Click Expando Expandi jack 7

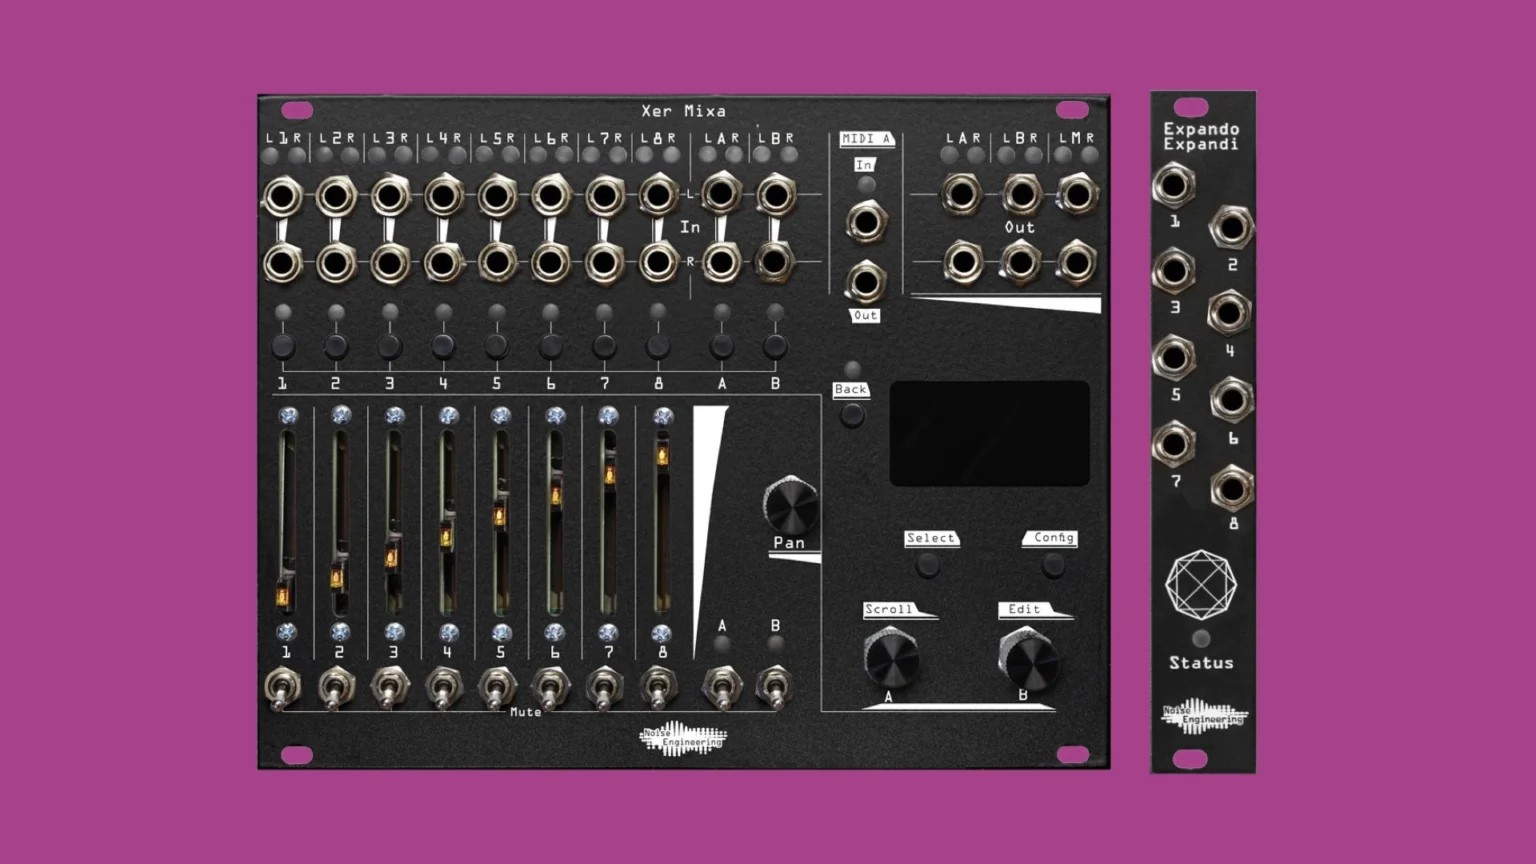point(1174,444)
